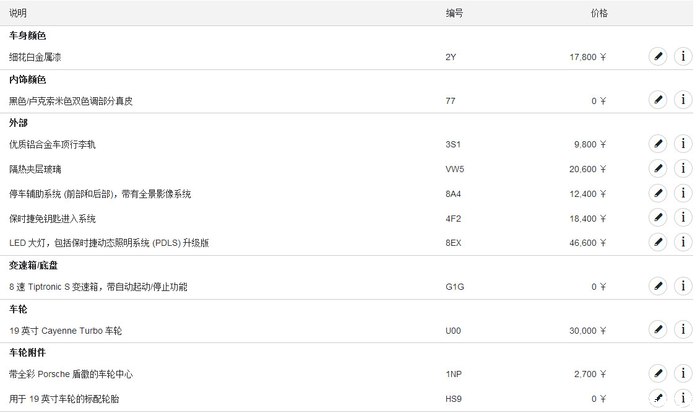700x413 pixels.
Task: Edit the 8 速 Tiptronic S transmission
Action: click(x=658, y=286)
